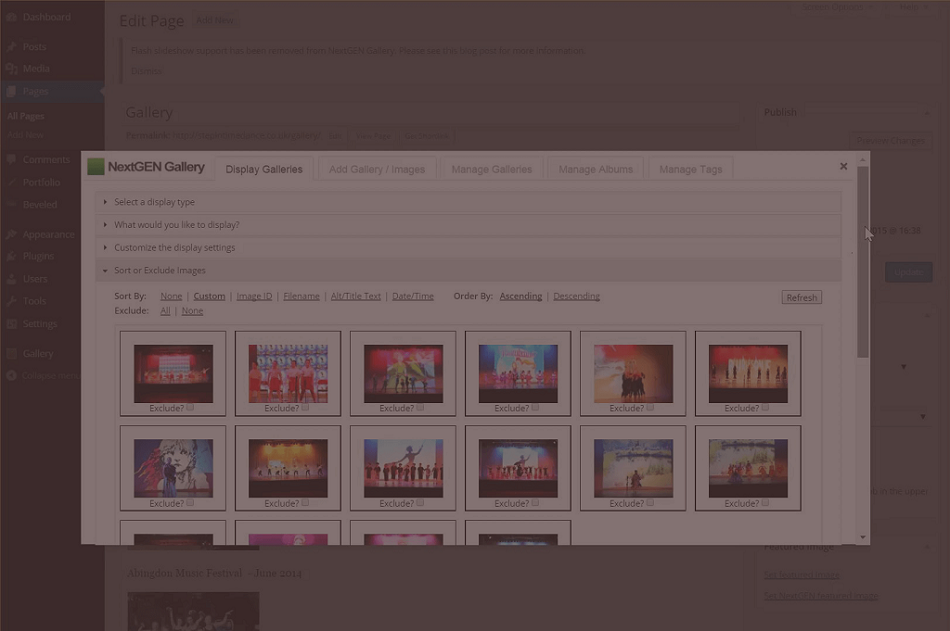Click None to clear all exclusions
This screenshot has width=950, height=631.
(191, 310)
